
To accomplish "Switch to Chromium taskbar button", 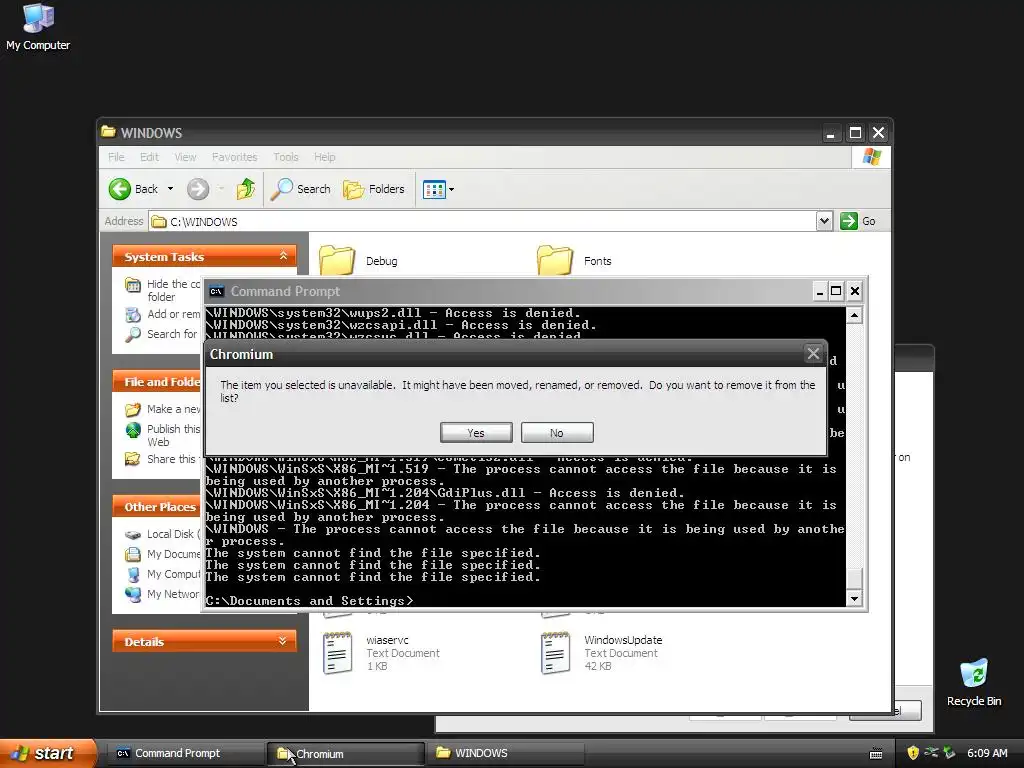I will 345,754.
